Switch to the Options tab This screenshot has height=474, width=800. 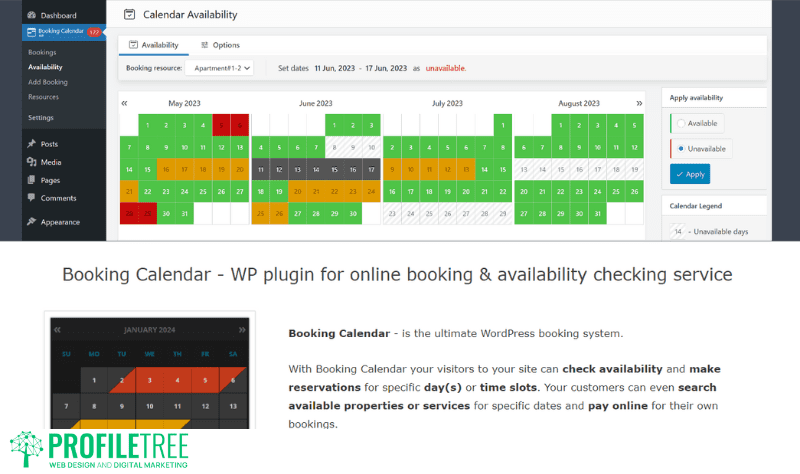coord(220,45)
